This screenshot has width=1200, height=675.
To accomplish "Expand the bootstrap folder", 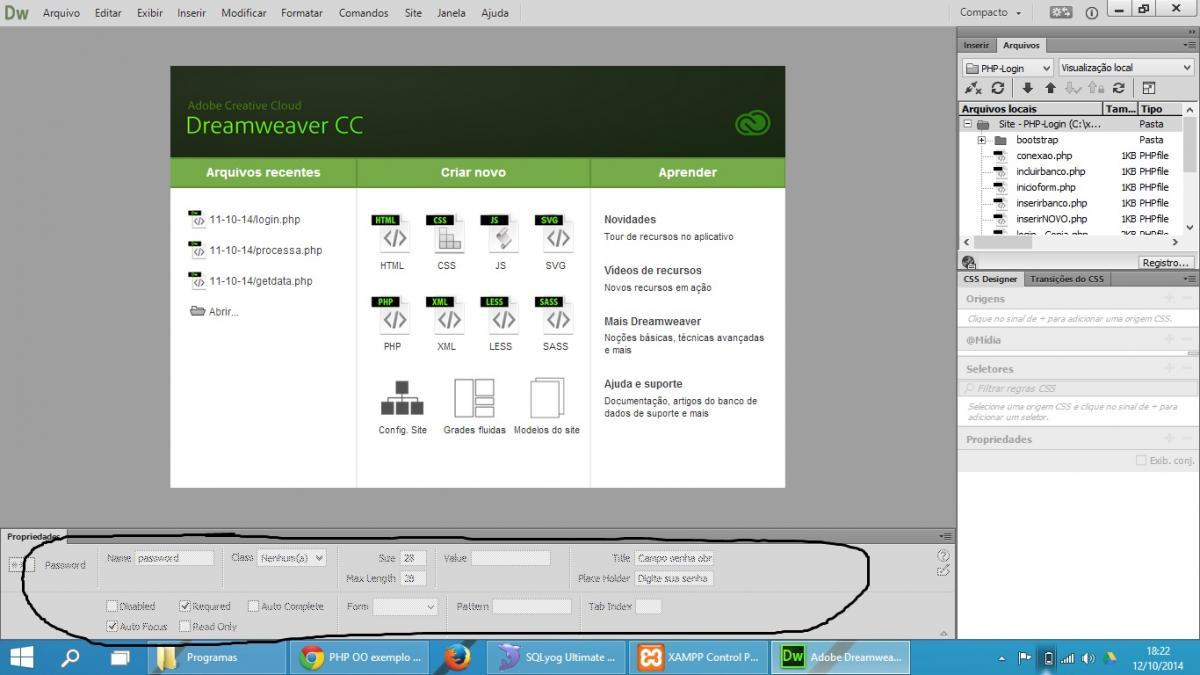I will point(982,140).
